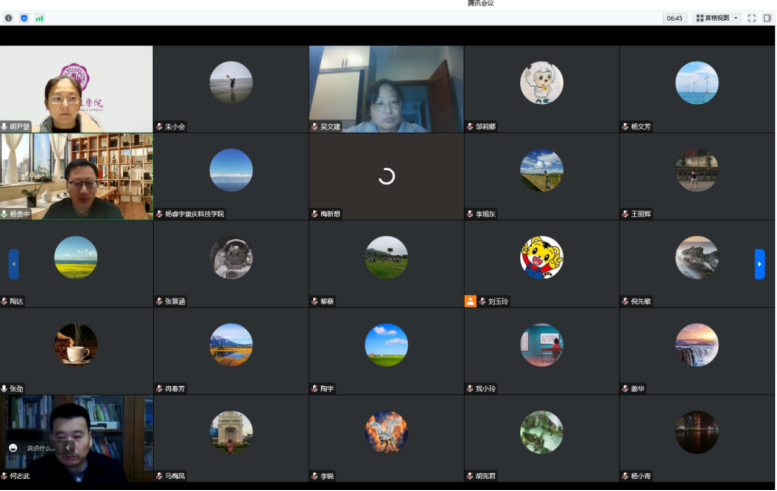777x491 pixels.
Task: Collapse the chat bar arrow
Action: click(x=68, y=448)
